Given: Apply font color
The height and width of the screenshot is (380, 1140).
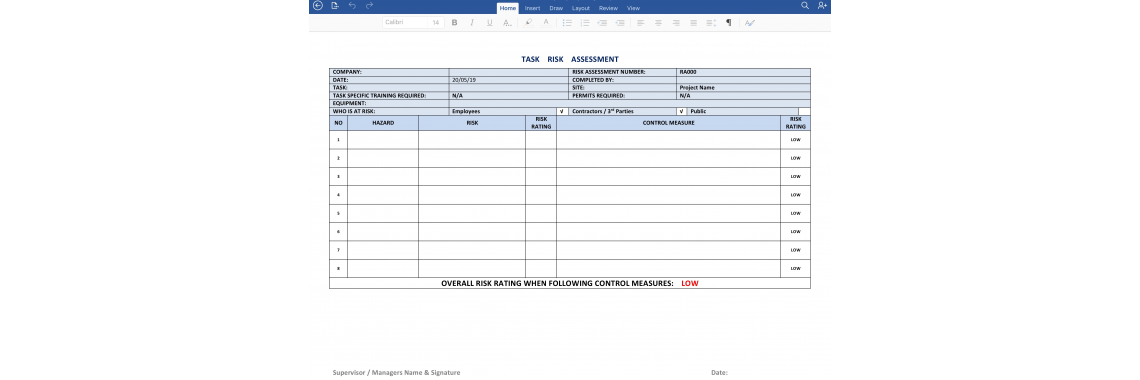Looking at the screenshot, I should click(546, 23).
